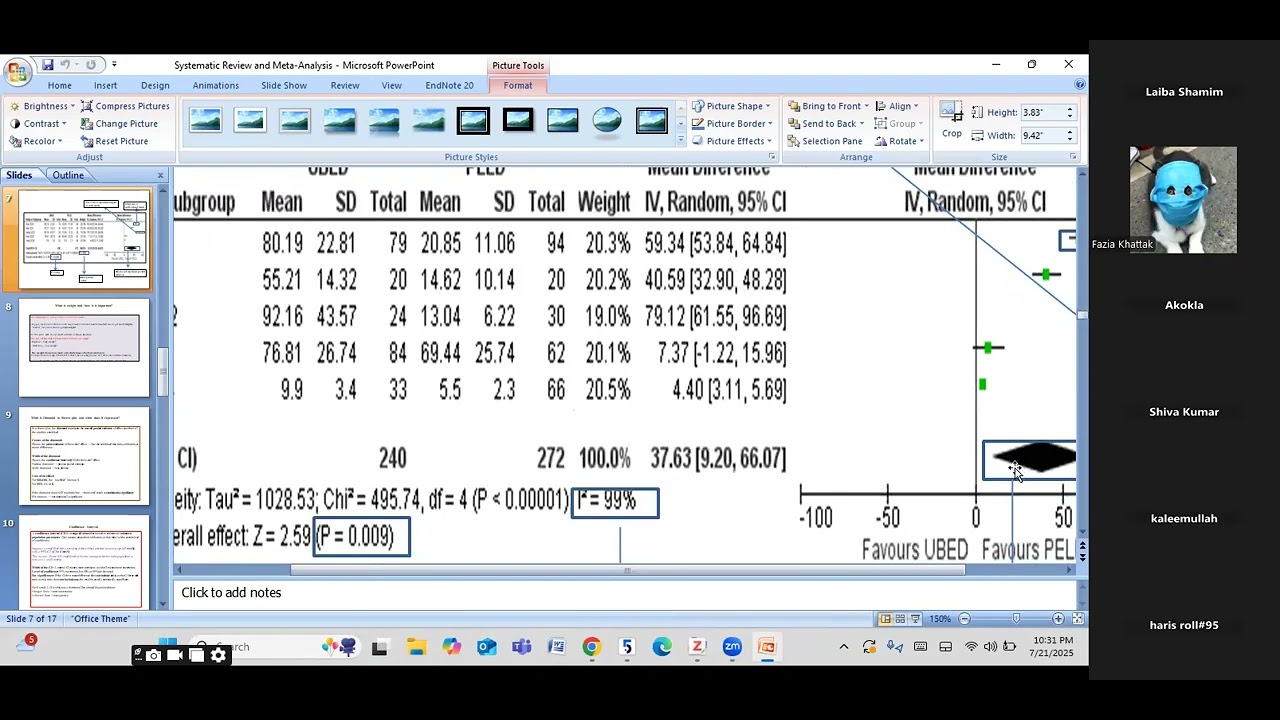Open the Office Button menu
This screenshot has width=1280, height=720.
pyautogui.click(x=17, y=72)
